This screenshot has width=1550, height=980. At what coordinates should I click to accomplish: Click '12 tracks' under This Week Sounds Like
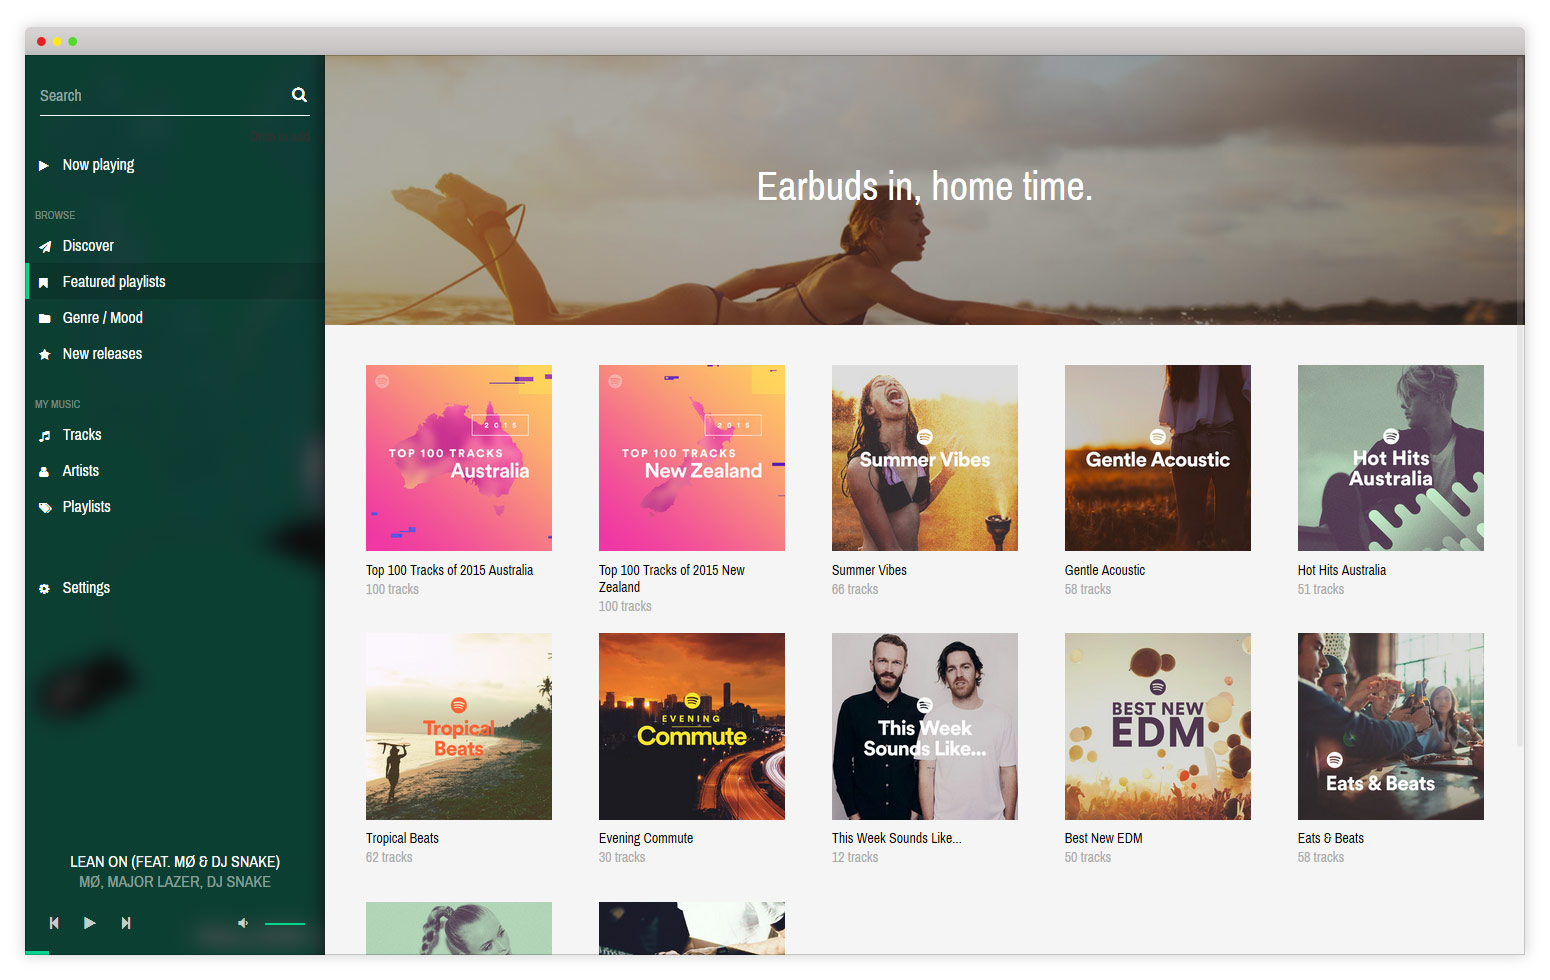855,857
